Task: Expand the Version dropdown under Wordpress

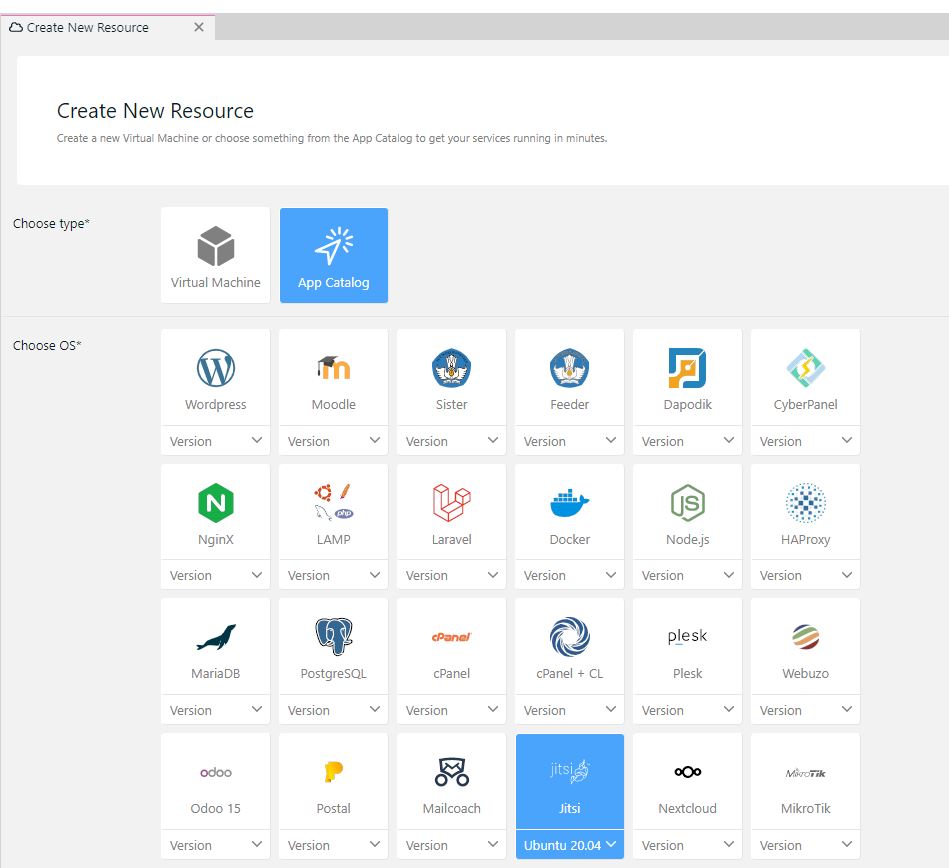Action: [x=215, y=441]
